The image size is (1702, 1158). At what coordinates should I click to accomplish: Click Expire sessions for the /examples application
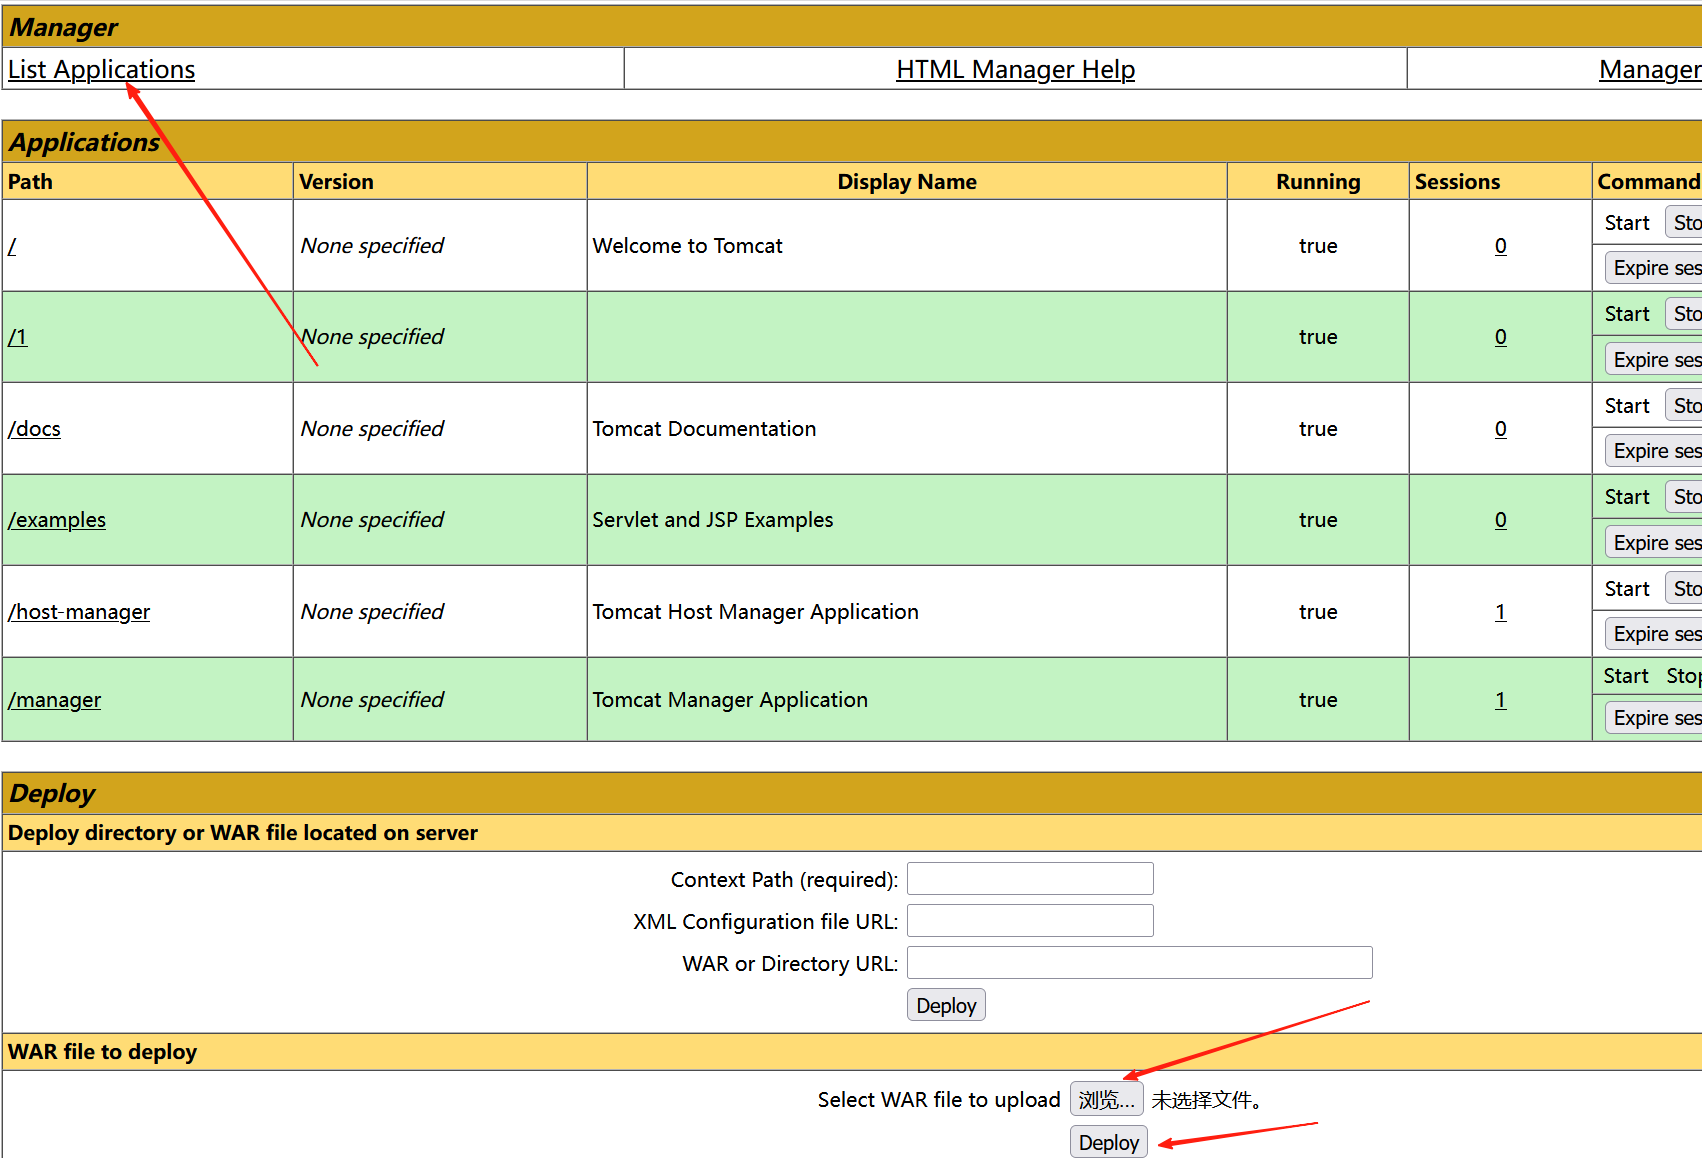tap(1654, 543)
